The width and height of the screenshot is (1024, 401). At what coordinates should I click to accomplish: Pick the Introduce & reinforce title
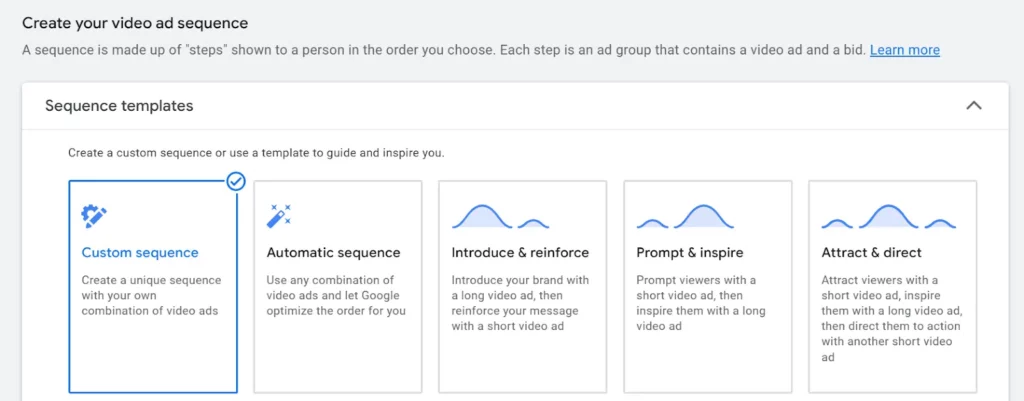click(520, 253)
